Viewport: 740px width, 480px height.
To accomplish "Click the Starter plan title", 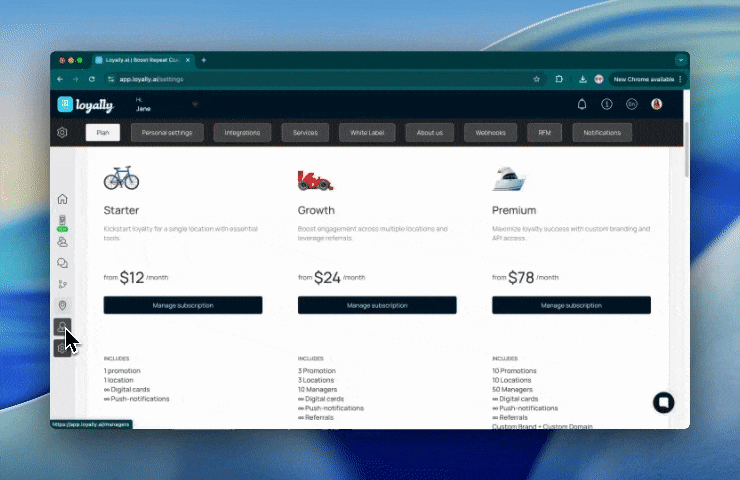I will (x=121, y=210).
